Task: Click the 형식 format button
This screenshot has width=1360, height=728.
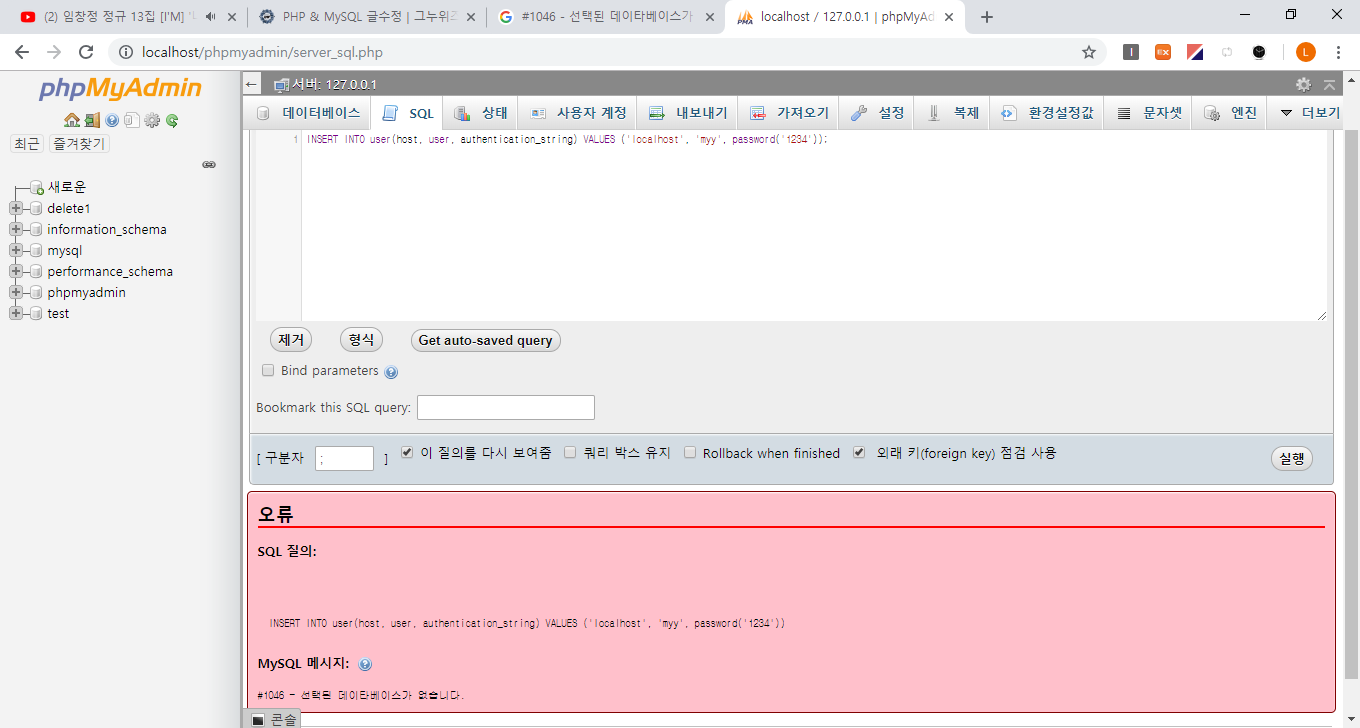Action: pos(361,340)
